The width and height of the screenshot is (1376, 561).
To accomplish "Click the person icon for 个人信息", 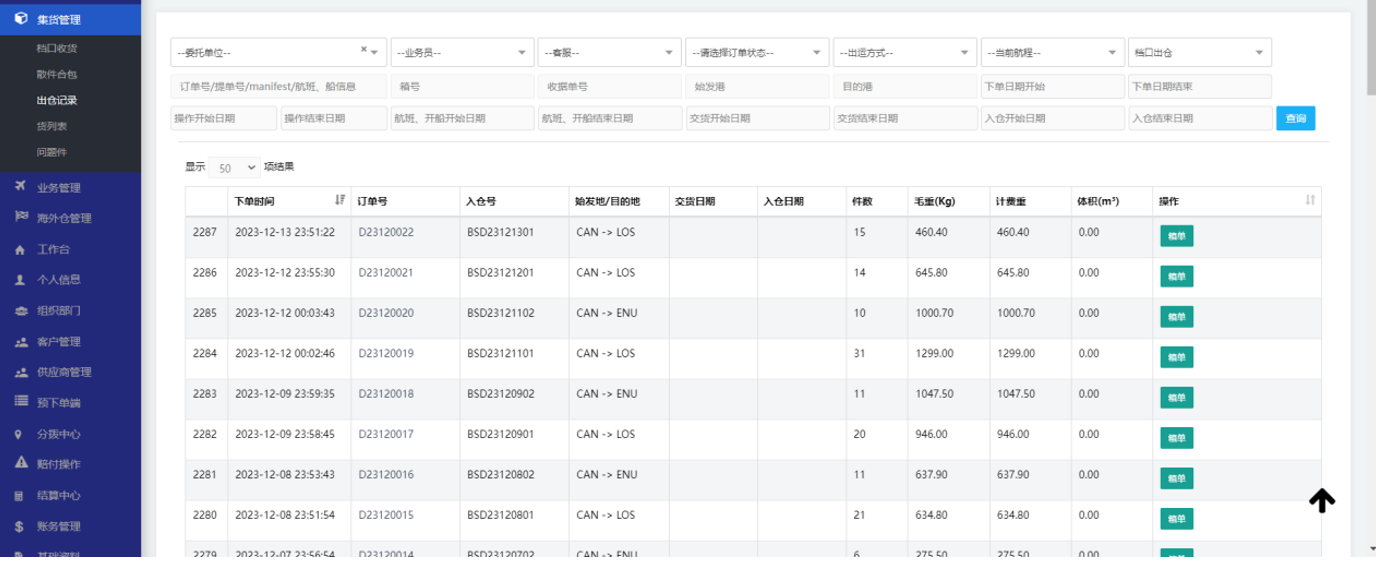I will 20,280.
